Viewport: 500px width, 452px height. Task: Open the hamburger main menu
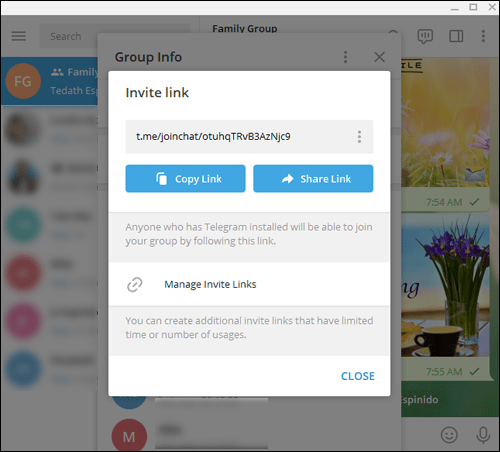(18, 36)
